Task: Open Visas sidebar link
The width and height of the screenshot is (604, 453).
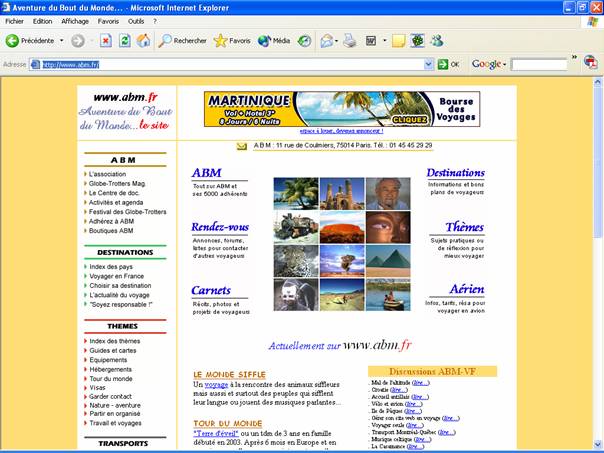Action: point(97,388)
